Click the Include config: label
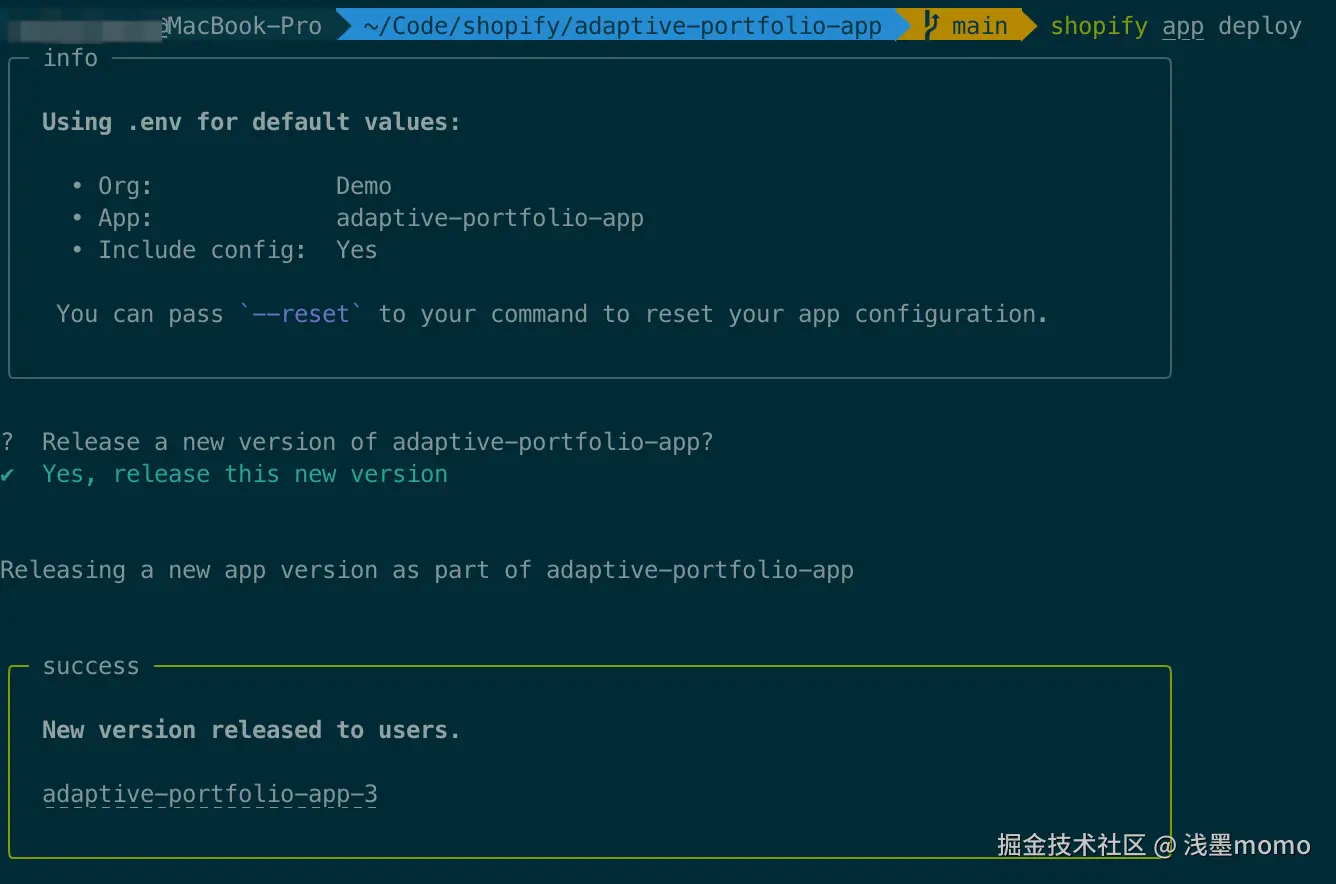This screenshot has height=884, width=1336. [202, 250]
